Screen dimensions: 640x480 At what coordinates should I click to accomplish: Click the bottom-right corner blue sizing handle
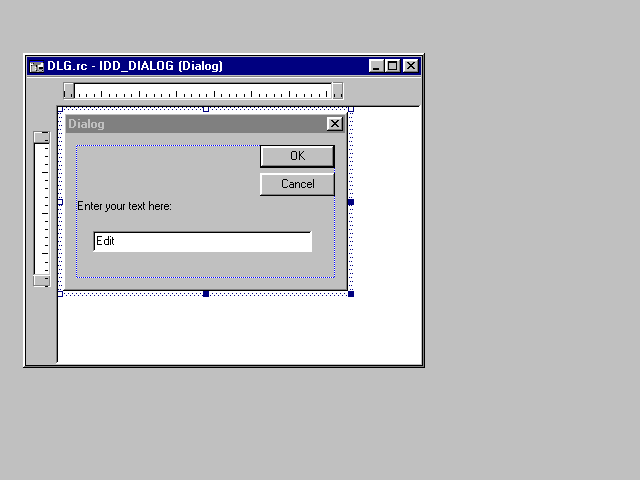(x=351, y=294)
